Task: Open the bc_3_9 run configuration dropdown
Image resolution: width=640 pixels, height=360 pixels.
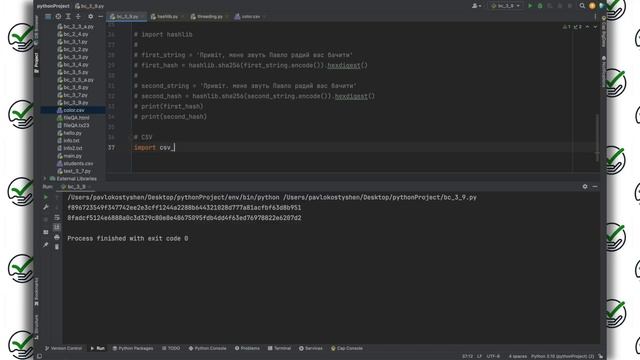Action: (x=506, y=6)
